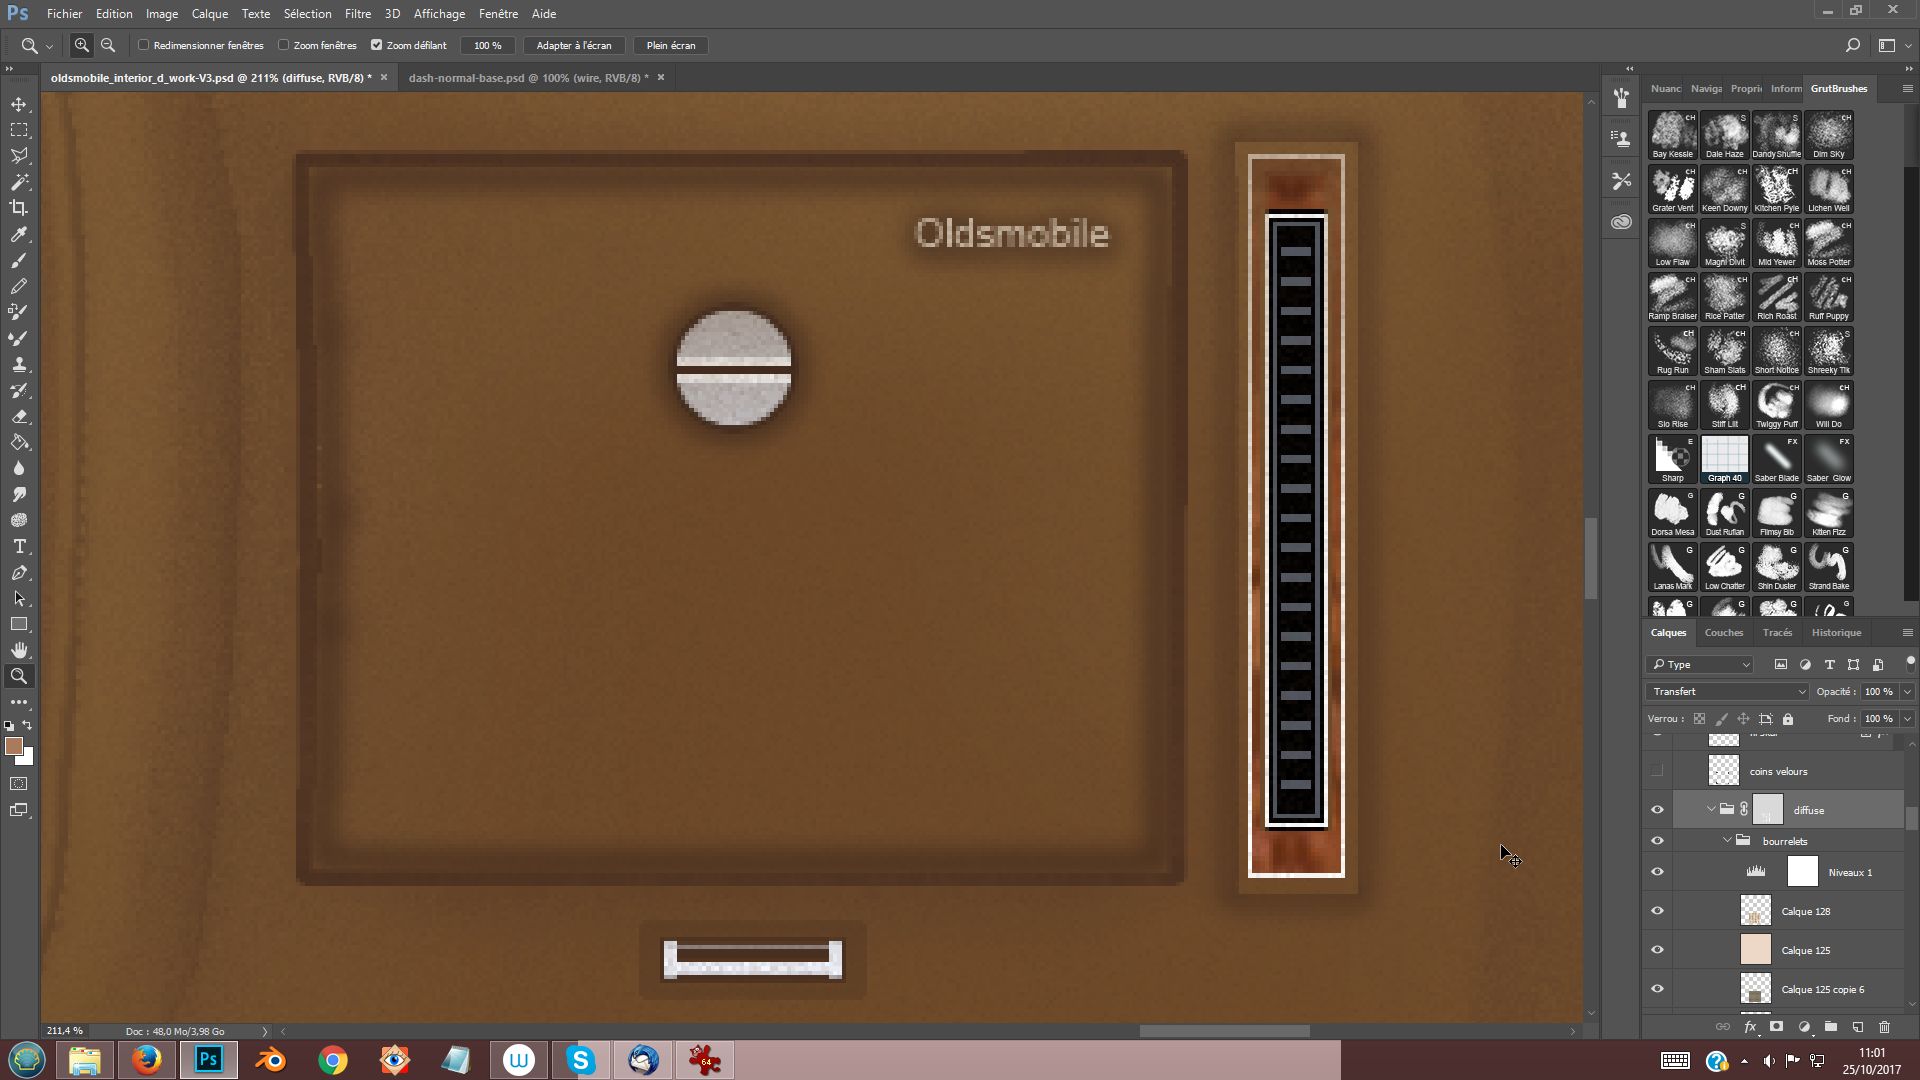Open Firefox from the taskbar
Image resolution: width=1920 pixels, height=1080 pixels.
click(147, 1060)
